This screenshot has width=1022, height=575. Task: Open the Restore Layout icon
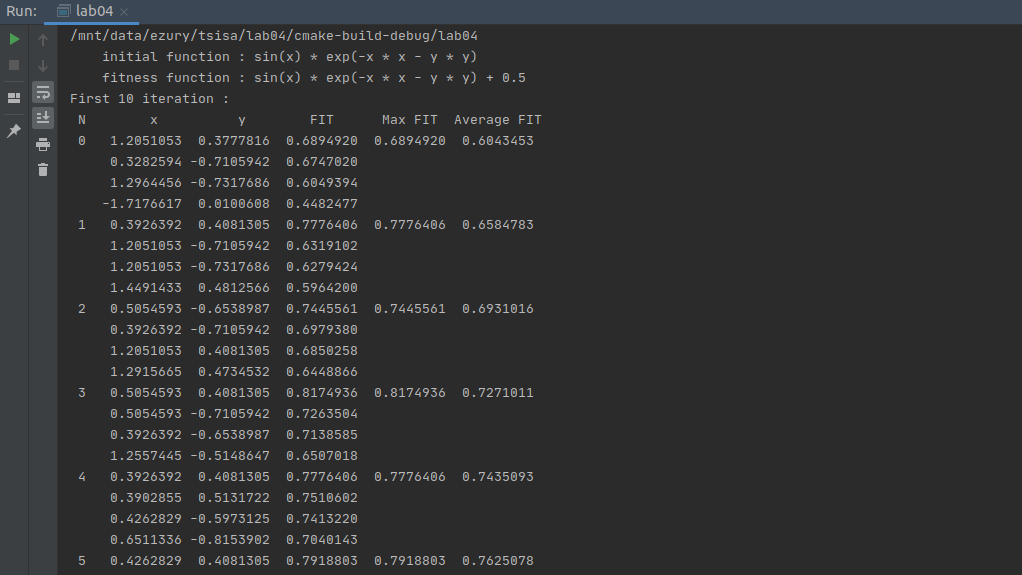(x=14, y=98)
